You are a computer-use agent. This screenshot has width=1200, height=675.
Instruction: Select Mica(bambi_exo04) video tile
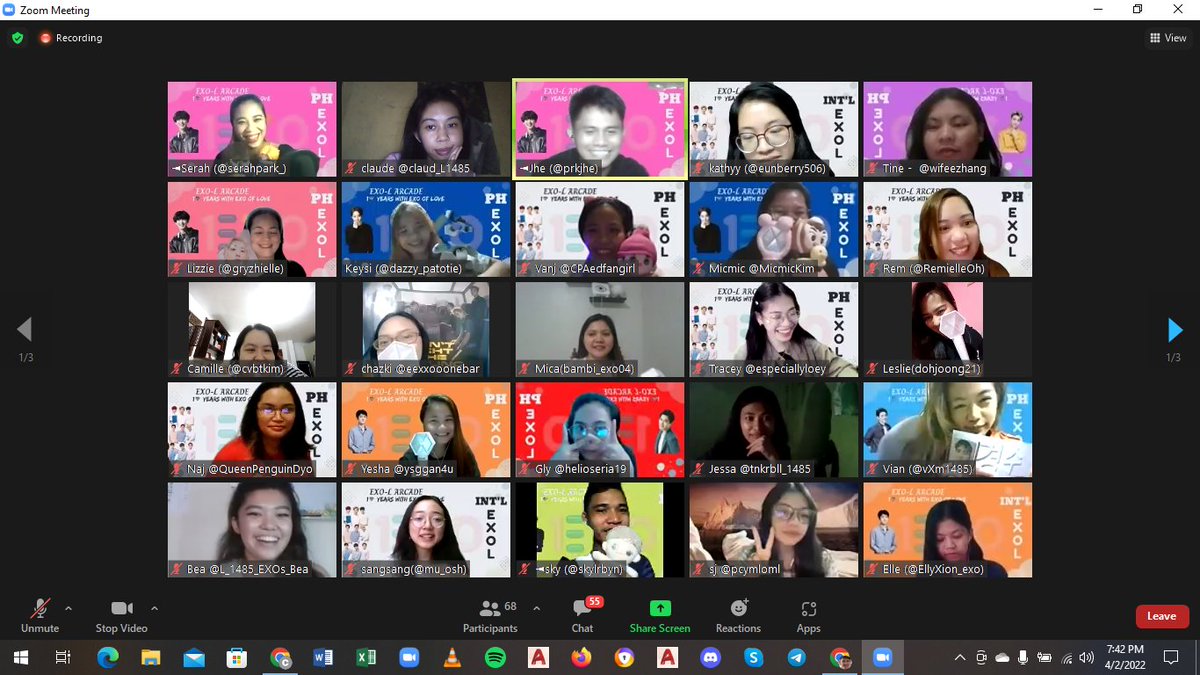pyautogui.click(x=600, y=329)
